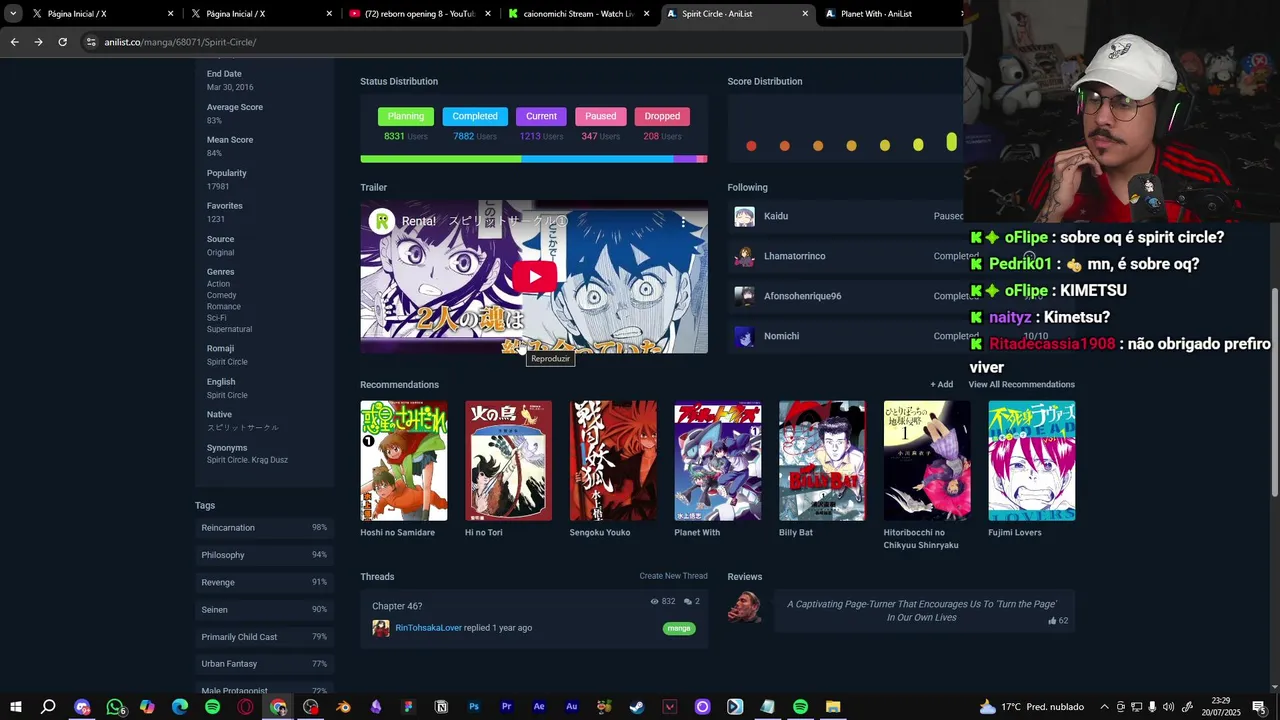Show hidden system tray icons chevron
This screenshot has width=1280, height=720.
coord(1104,707)
